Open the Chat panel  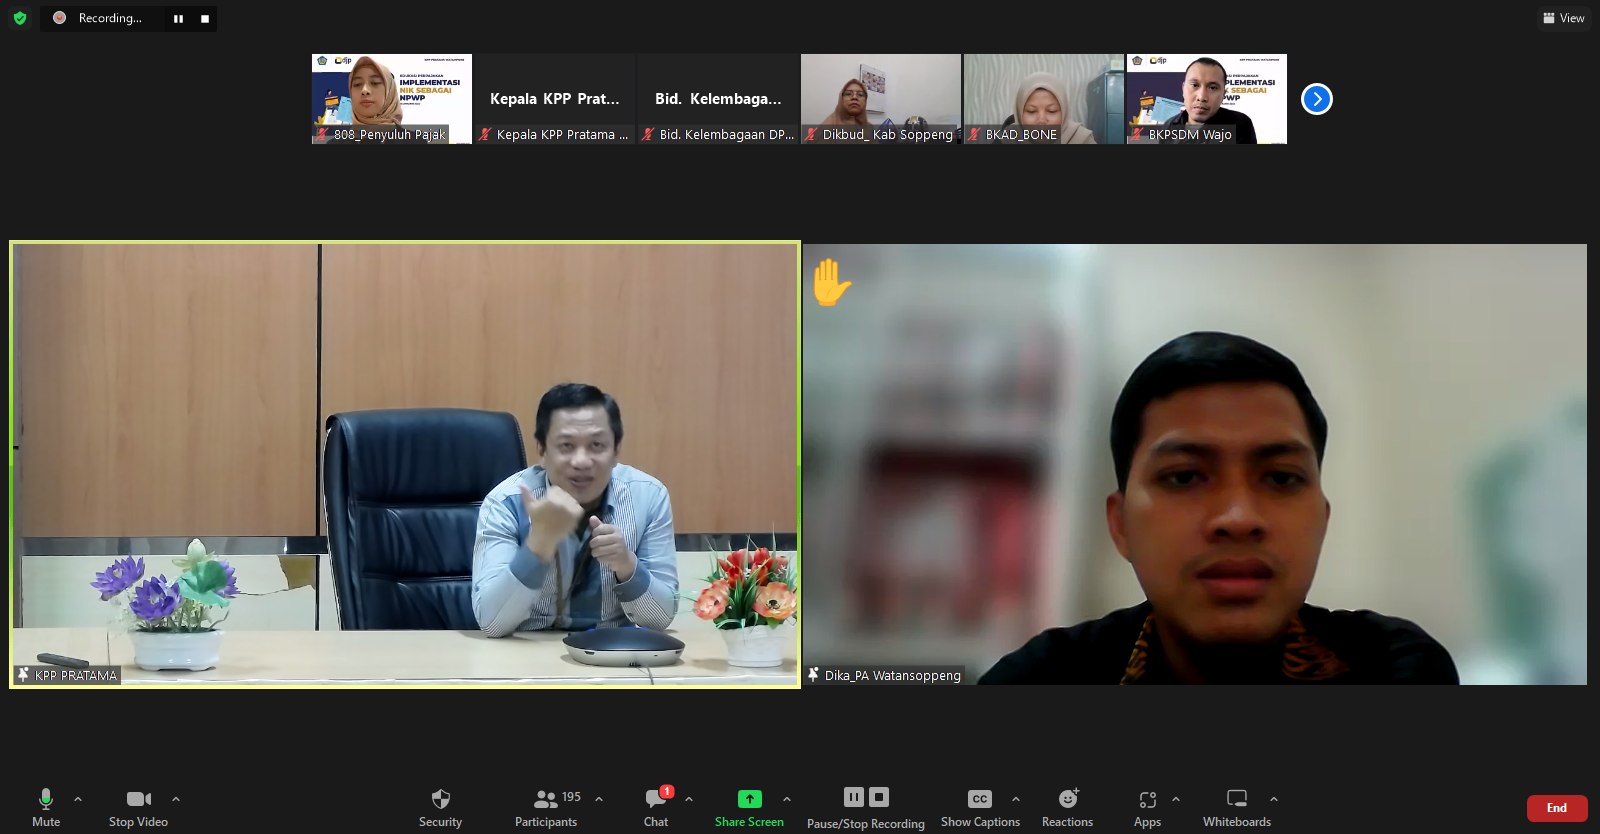pyautogui.click(x=656, y=806)
